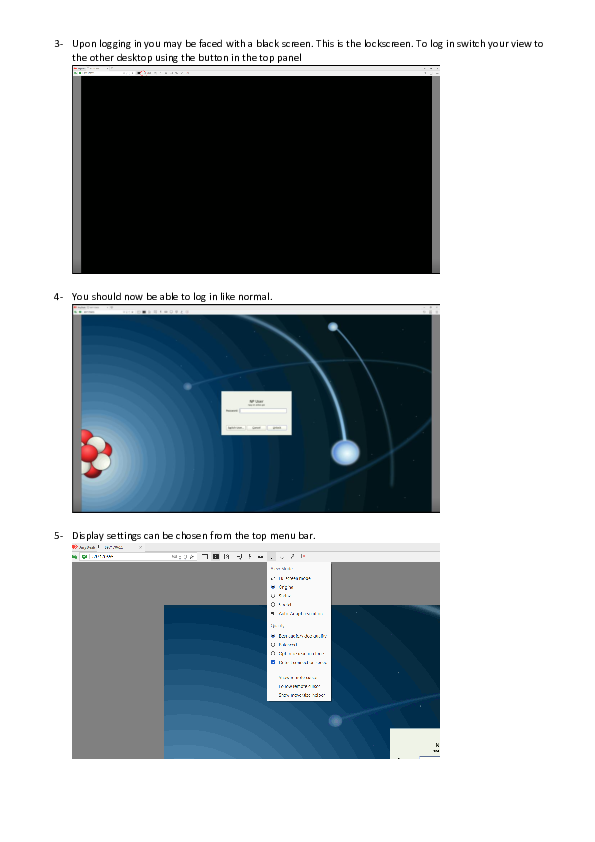Click the green connection status icon beside address

tap(84, 557)
